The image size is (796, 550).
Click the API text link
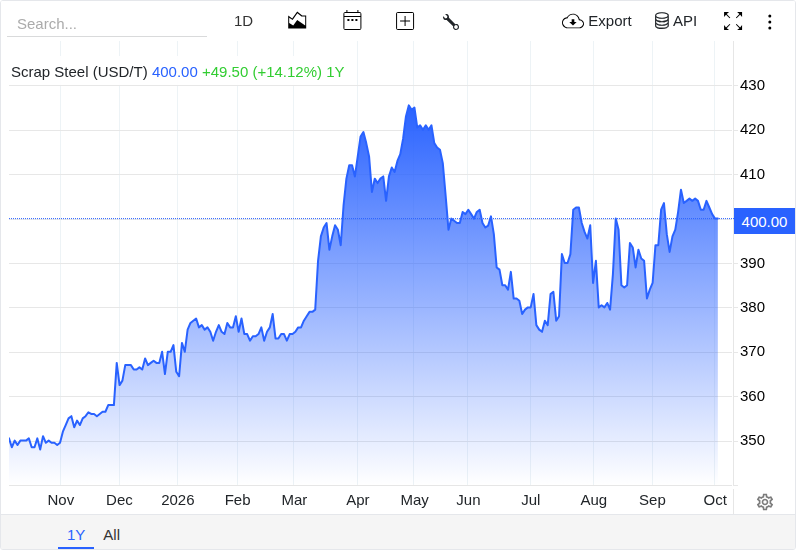[x=685, y=21]
